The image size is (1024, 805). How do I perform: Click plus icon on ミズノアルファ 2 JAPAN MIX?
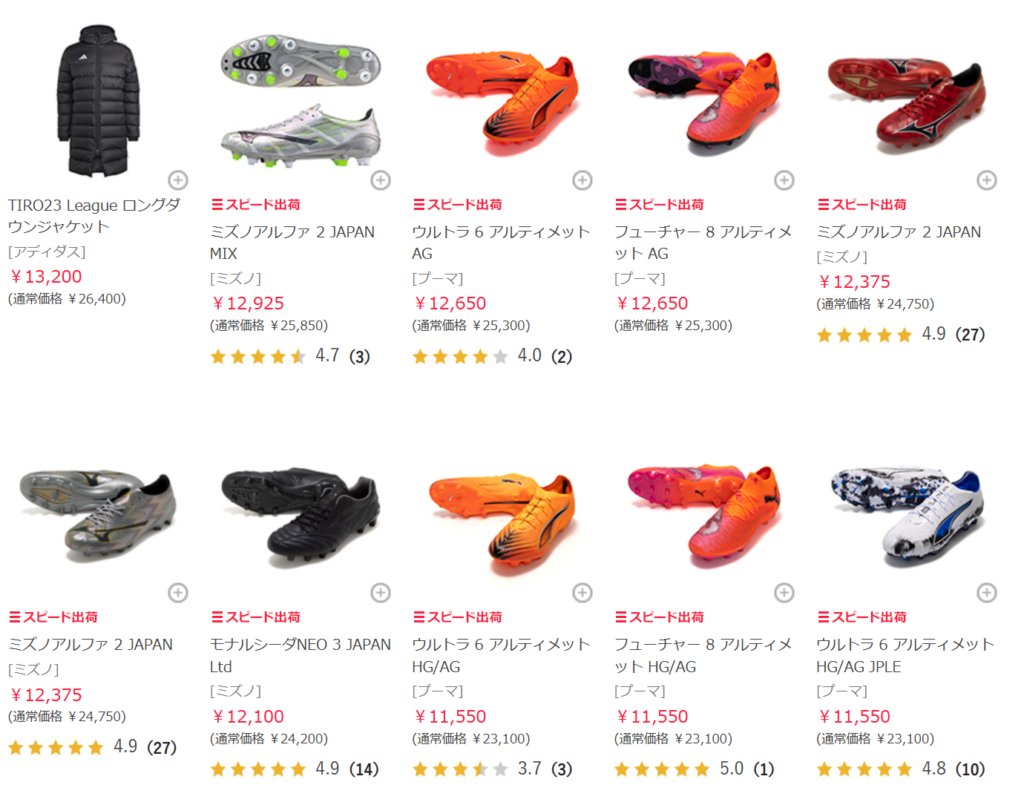coord(381,180)
